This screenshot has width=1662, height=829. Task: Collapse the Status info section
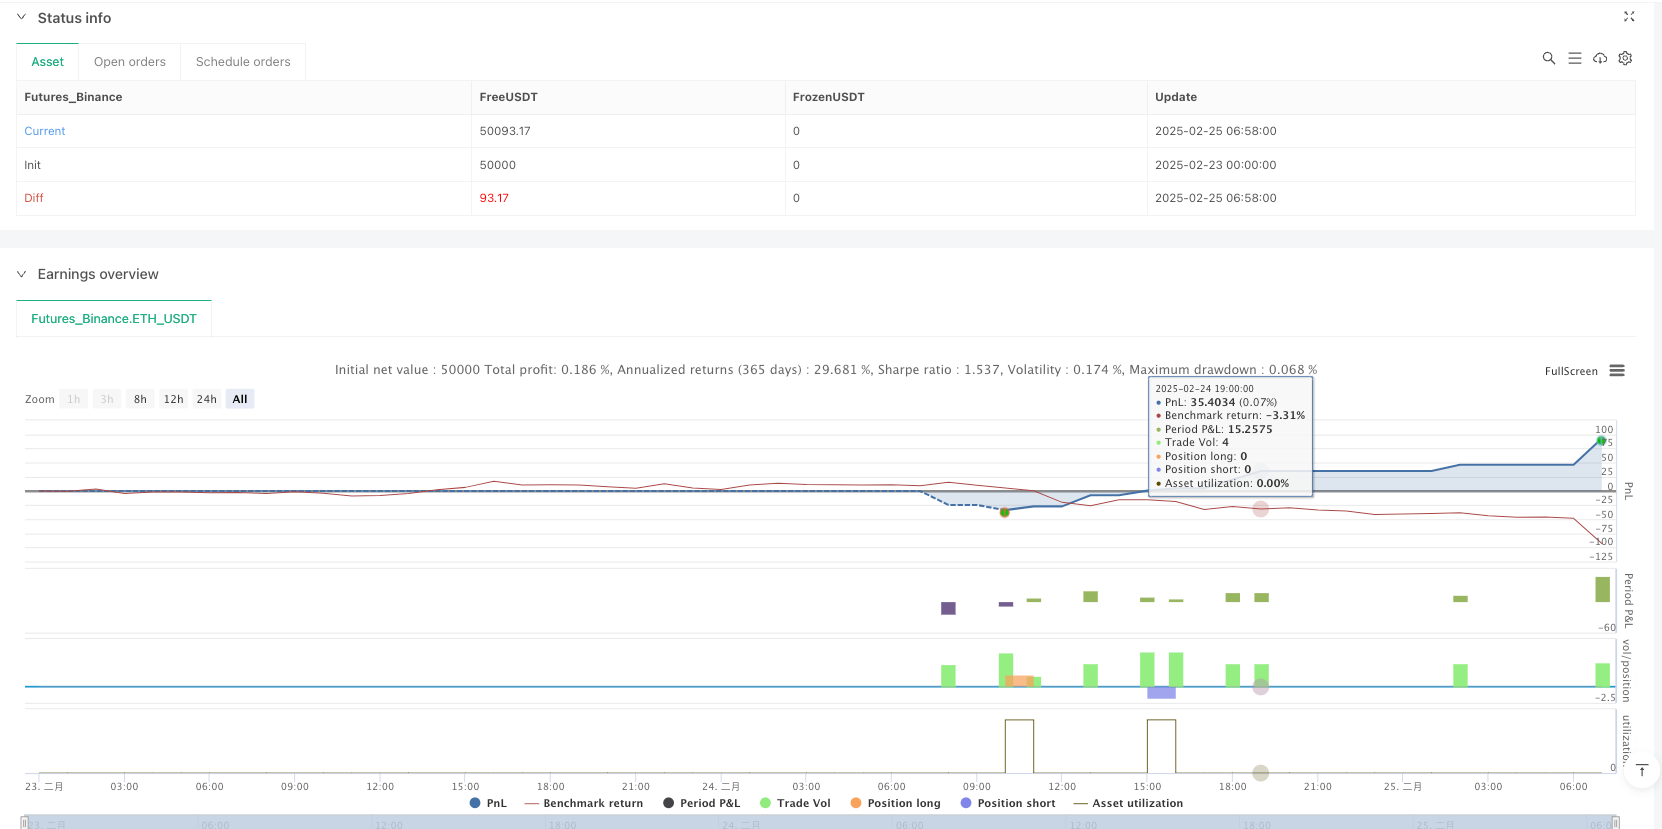[x=21, y=18]
